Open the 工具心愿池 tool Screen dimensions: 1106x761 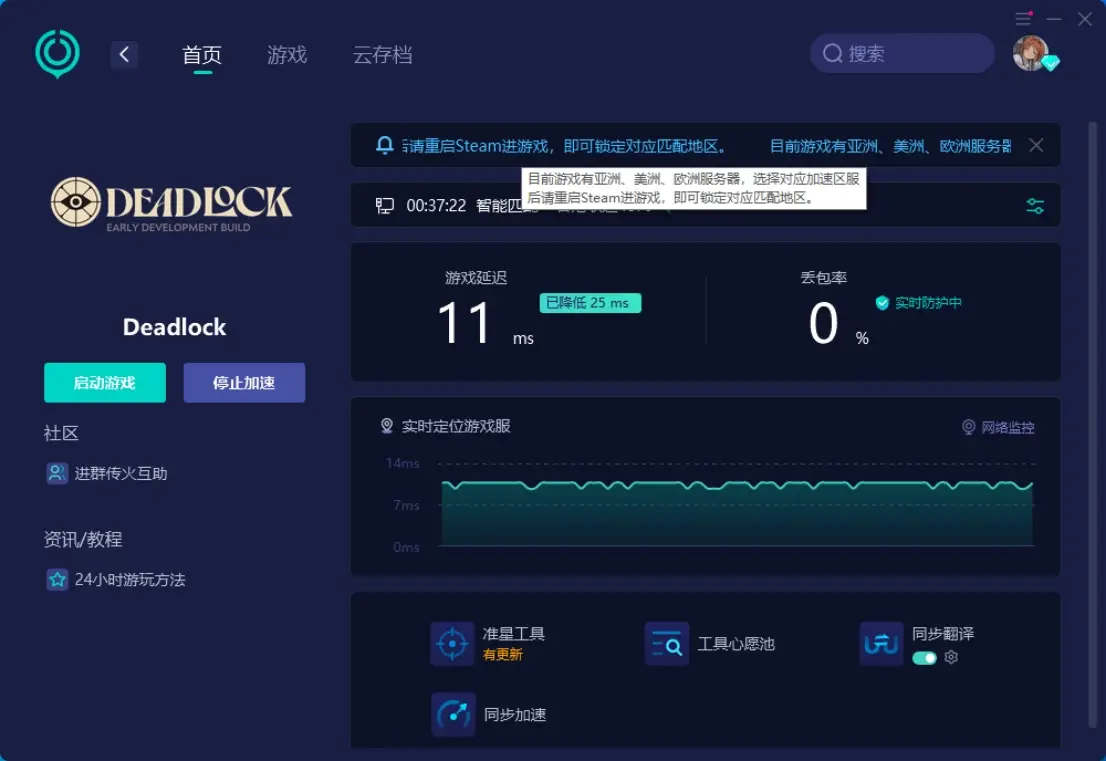[x=709, y=643]
